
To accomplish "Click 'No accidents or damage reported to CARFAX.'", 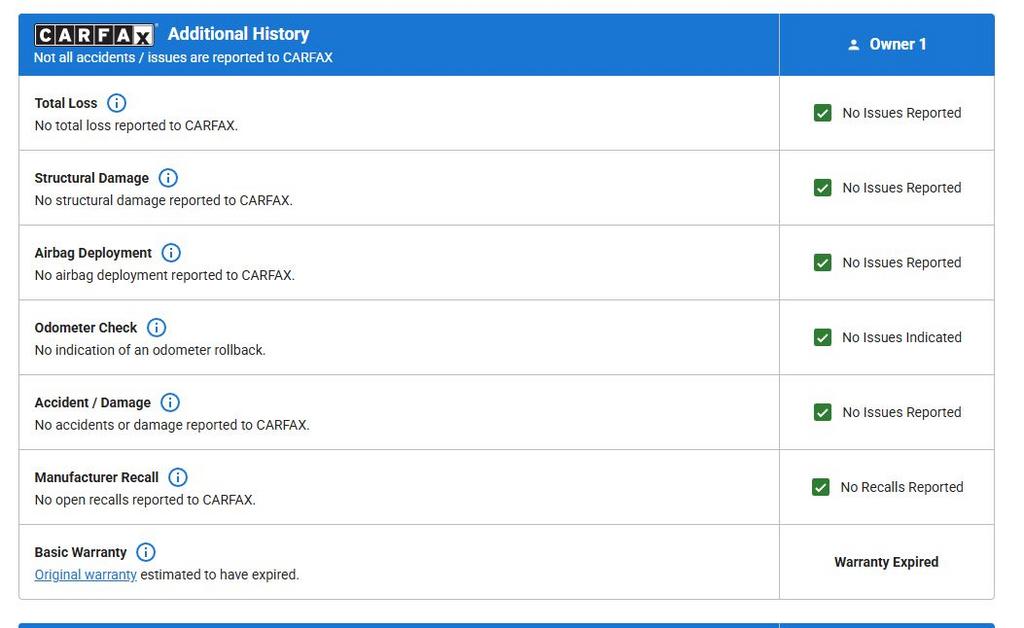I will tap(172, 425).
